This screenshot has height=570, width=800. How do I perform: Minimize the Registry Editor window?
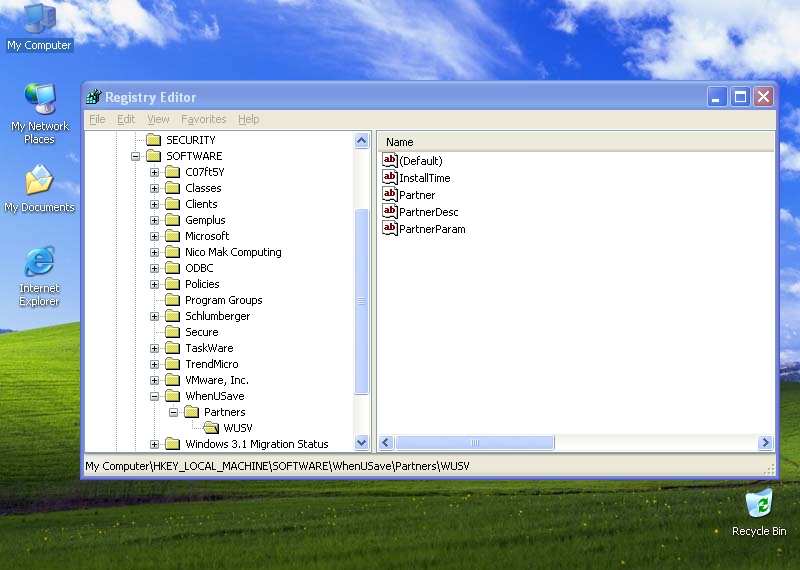tap(716, 96)
